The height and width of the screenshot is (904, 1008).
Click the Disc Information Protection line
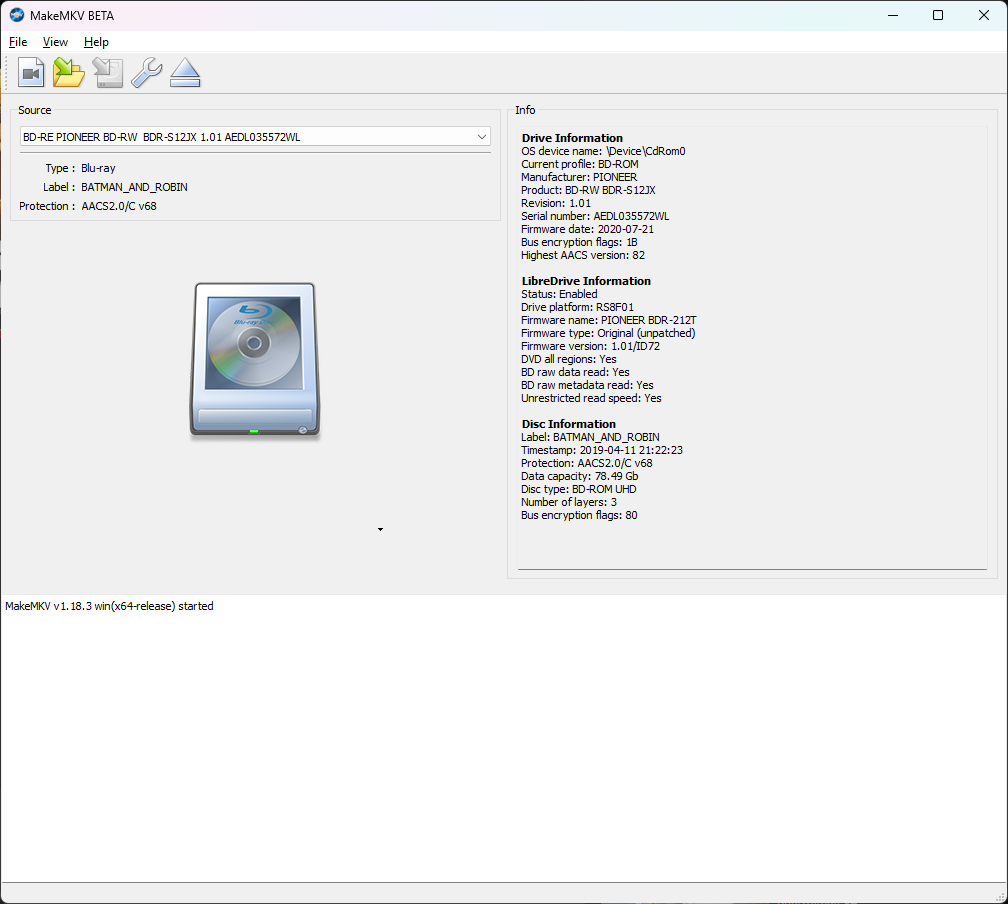[x=587, y=463]
